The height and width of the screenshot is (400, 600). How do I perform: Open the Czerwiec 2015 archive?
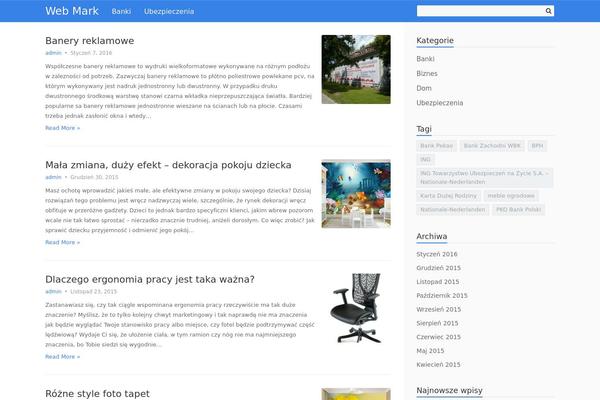(x=439, y=337)
